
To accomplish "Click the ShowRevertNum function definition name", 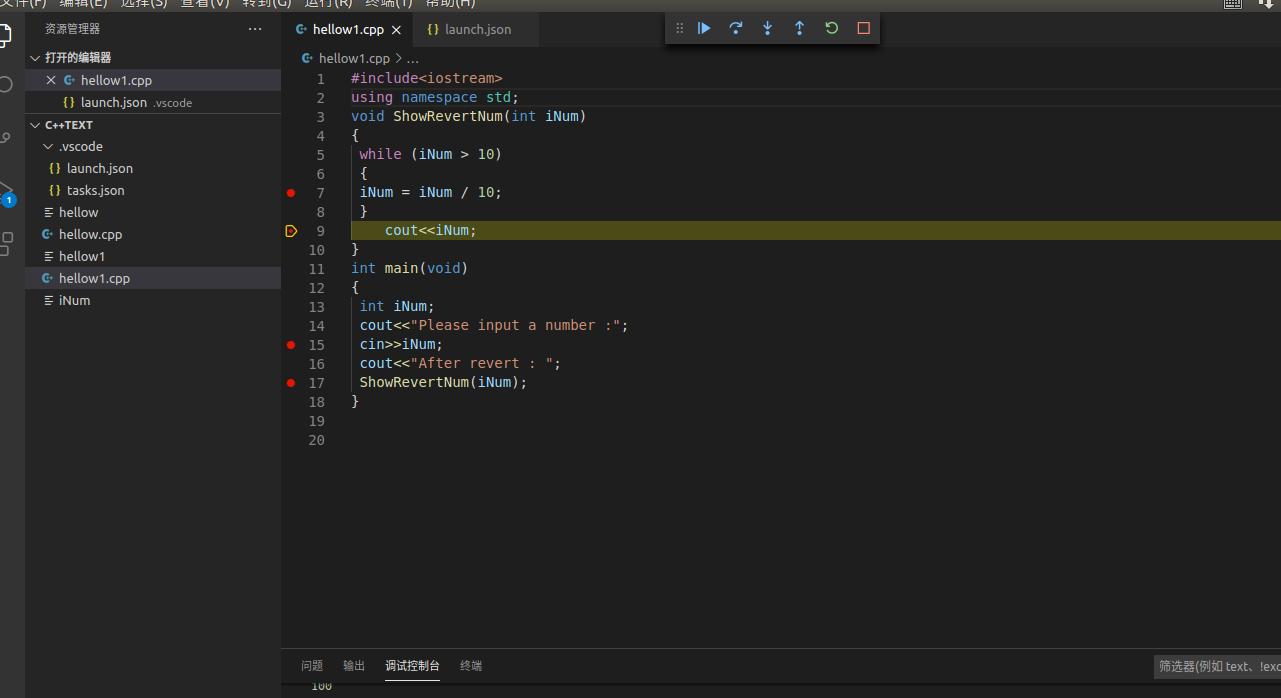I will 447,116.
